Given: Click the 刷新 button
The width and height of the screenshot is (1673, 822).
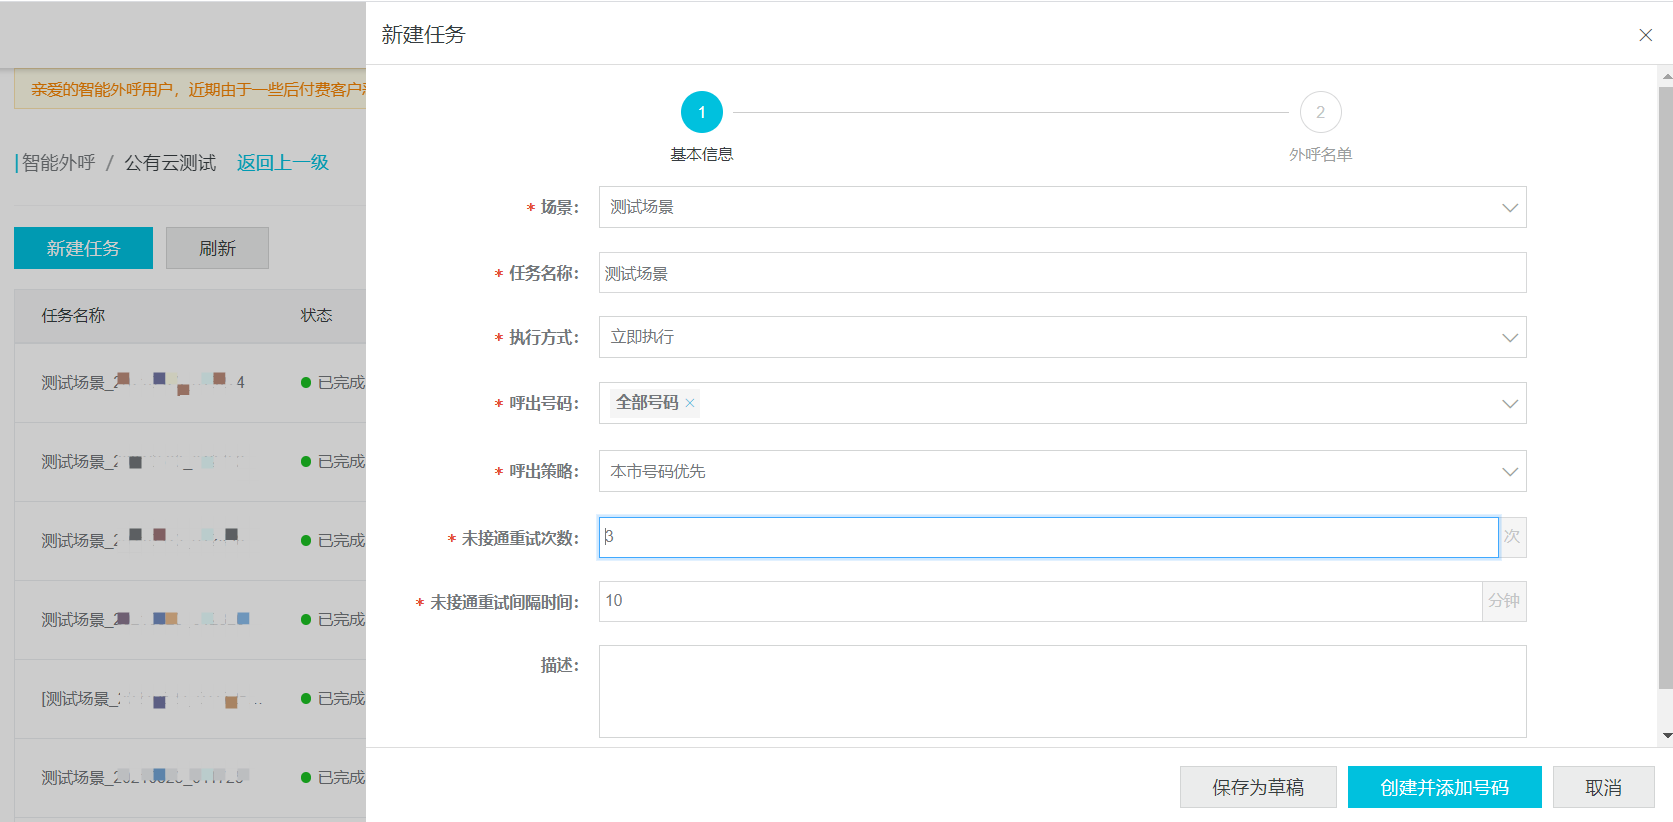Looking at the screenshot, I should click(217, 248).
